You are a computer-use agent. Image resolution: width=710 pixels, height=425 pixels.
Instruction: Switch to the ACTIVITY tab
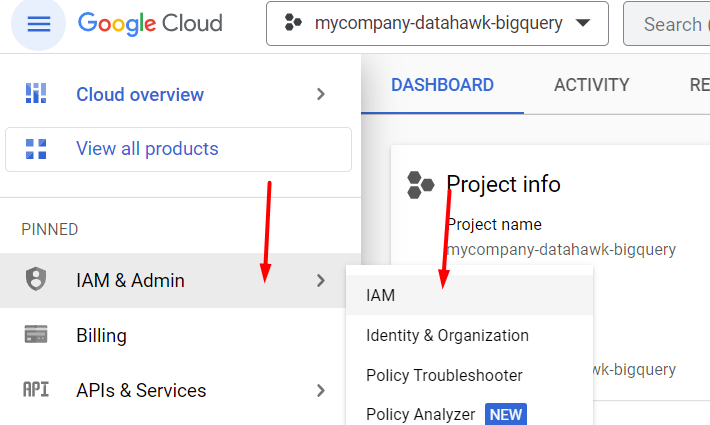click(591, 85)
